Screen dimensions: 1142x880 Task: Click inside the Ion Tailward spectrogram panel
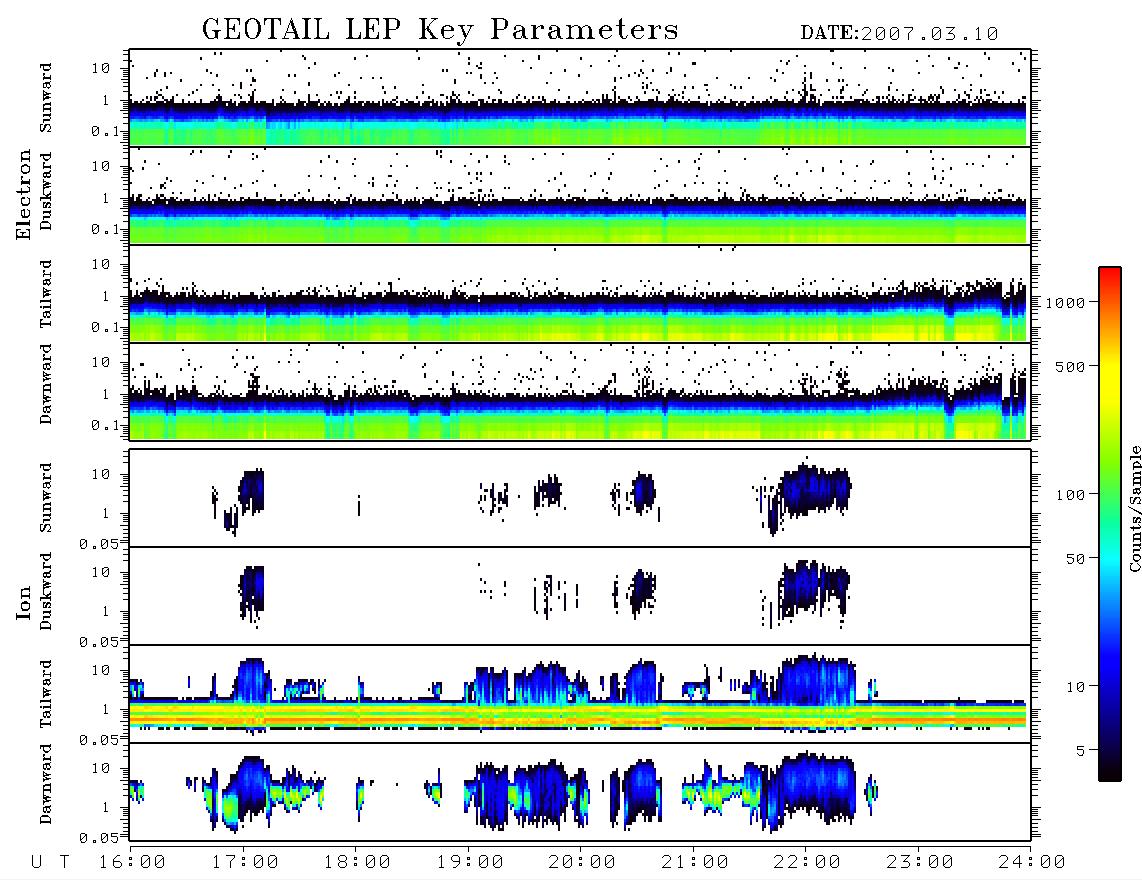pos(580,694)
